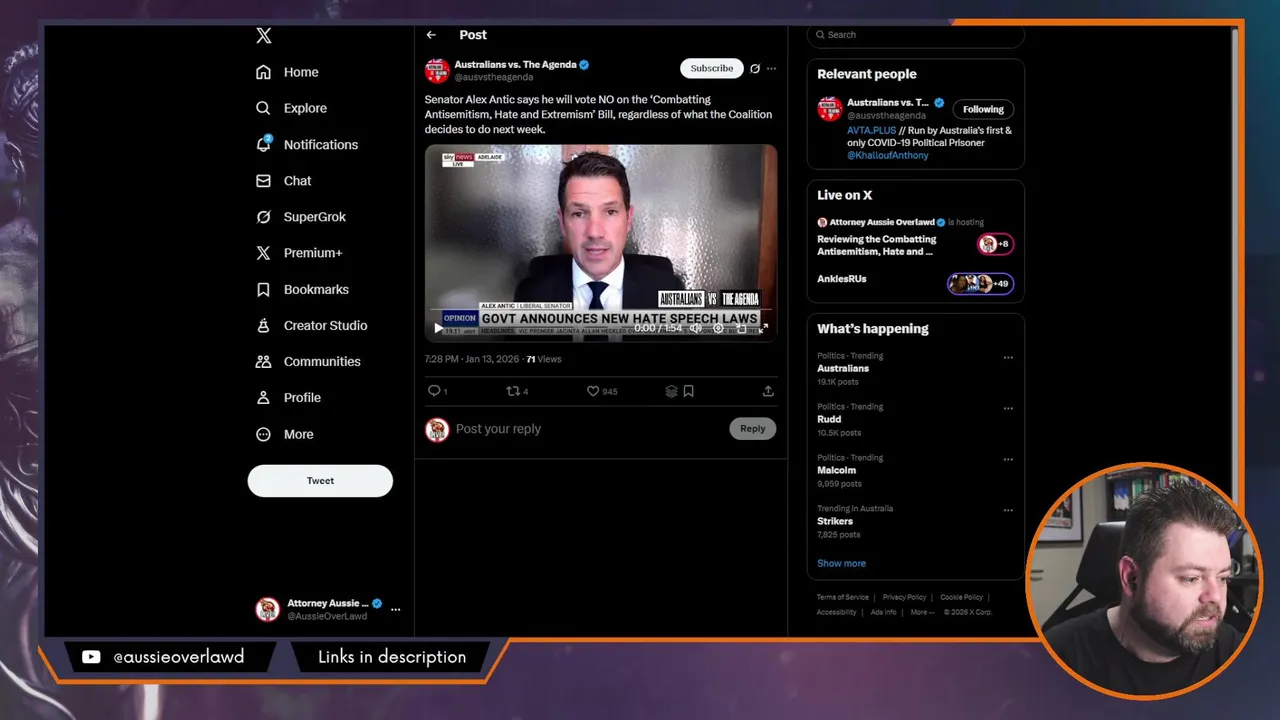1280x720 pixels.
Task: Open Explore in the sidebar
Action: click(x=292, y=108)
